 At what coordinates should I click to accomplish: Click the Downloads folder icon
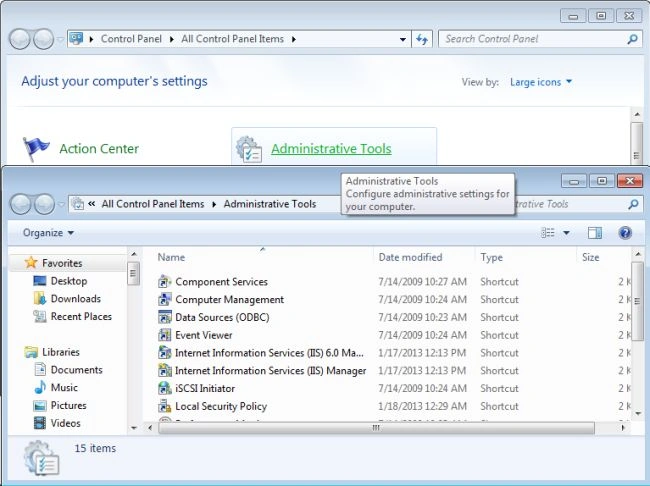tap(40, 299)
